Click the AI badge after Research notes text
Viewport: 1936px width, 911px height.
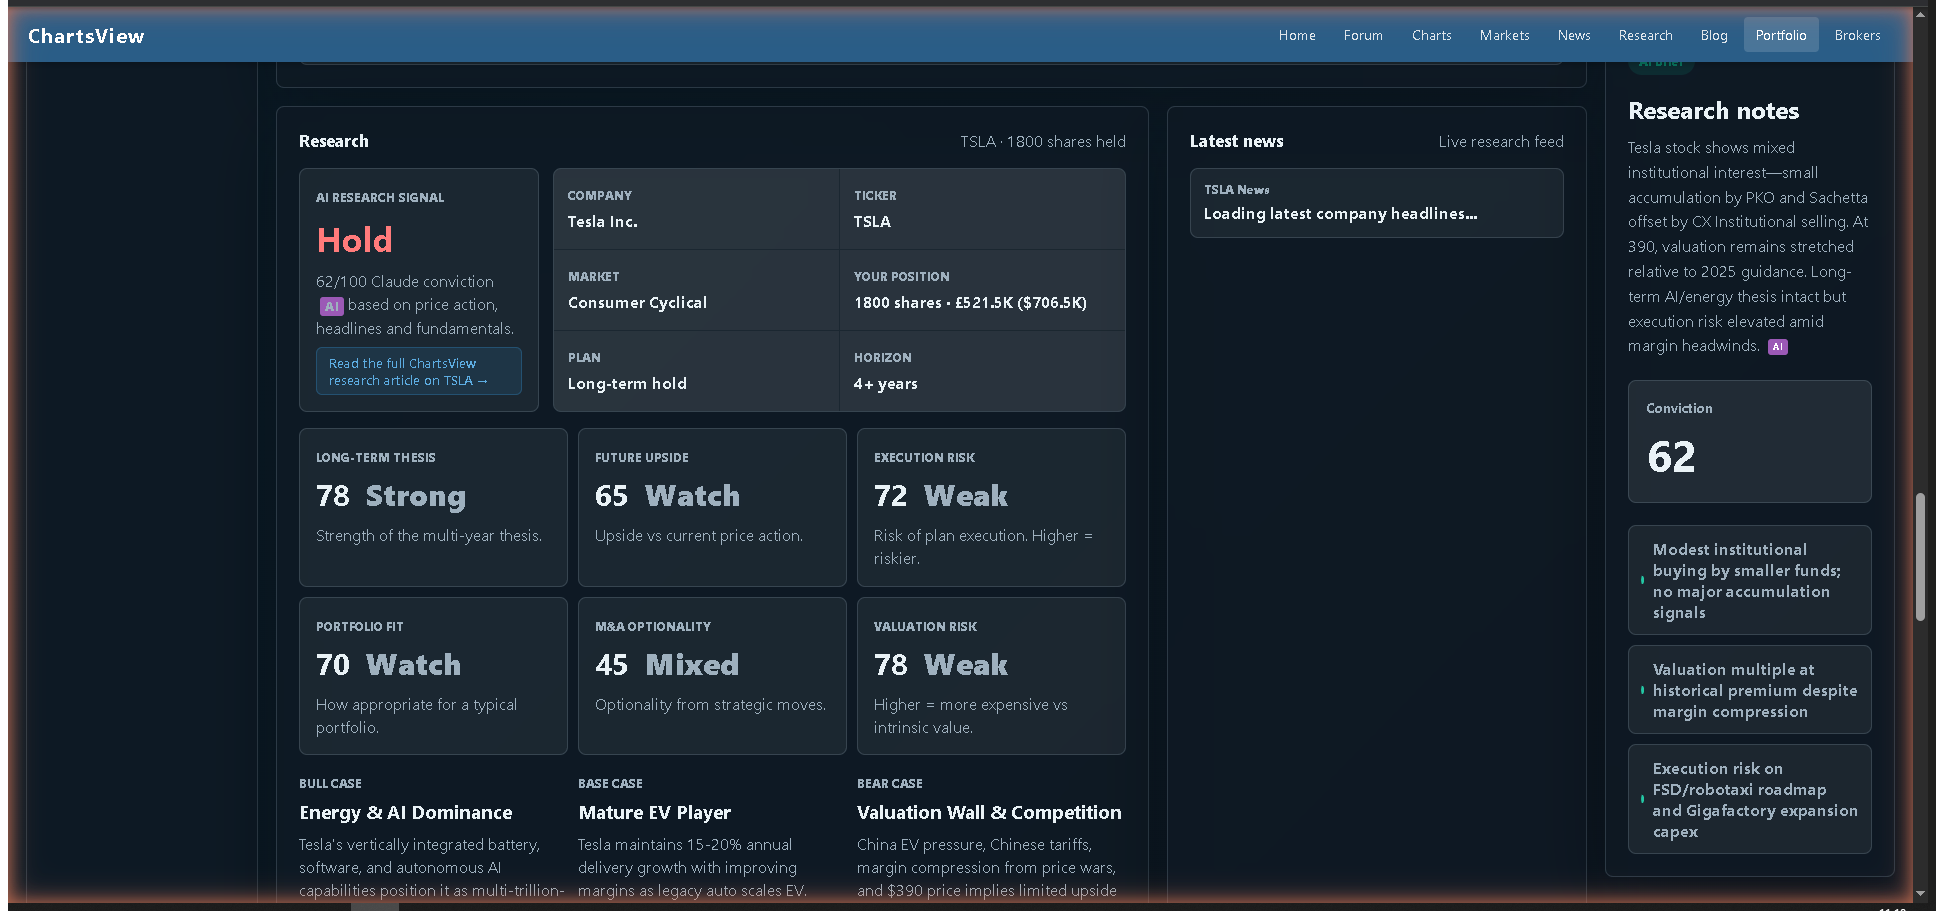[1777, 347]
